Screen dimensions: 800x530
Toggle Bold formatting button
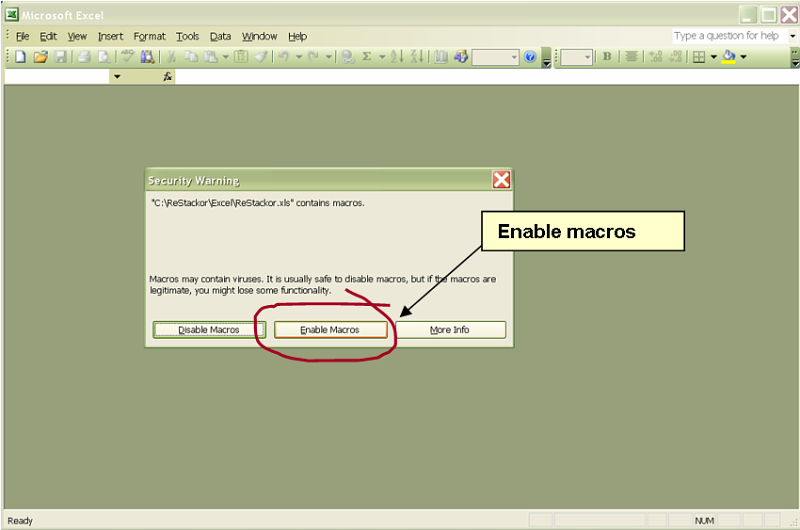607,57
